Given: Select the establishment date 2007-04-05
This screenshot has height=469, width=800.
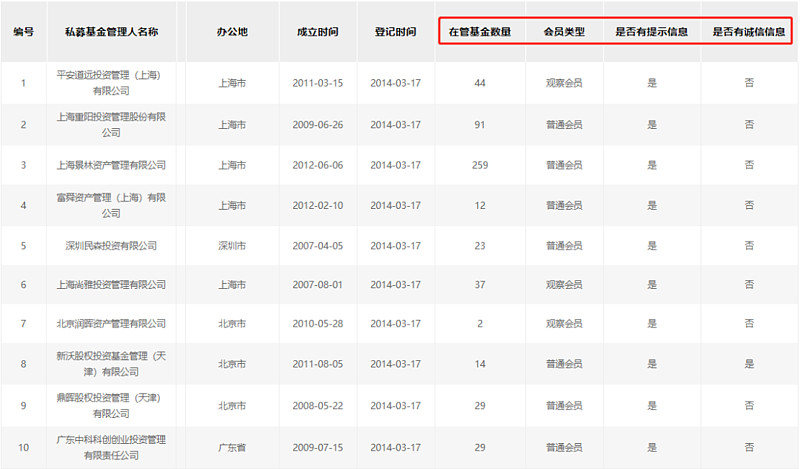Looking at the screenshot, I should pyautogui.click(x=318, y=245).
